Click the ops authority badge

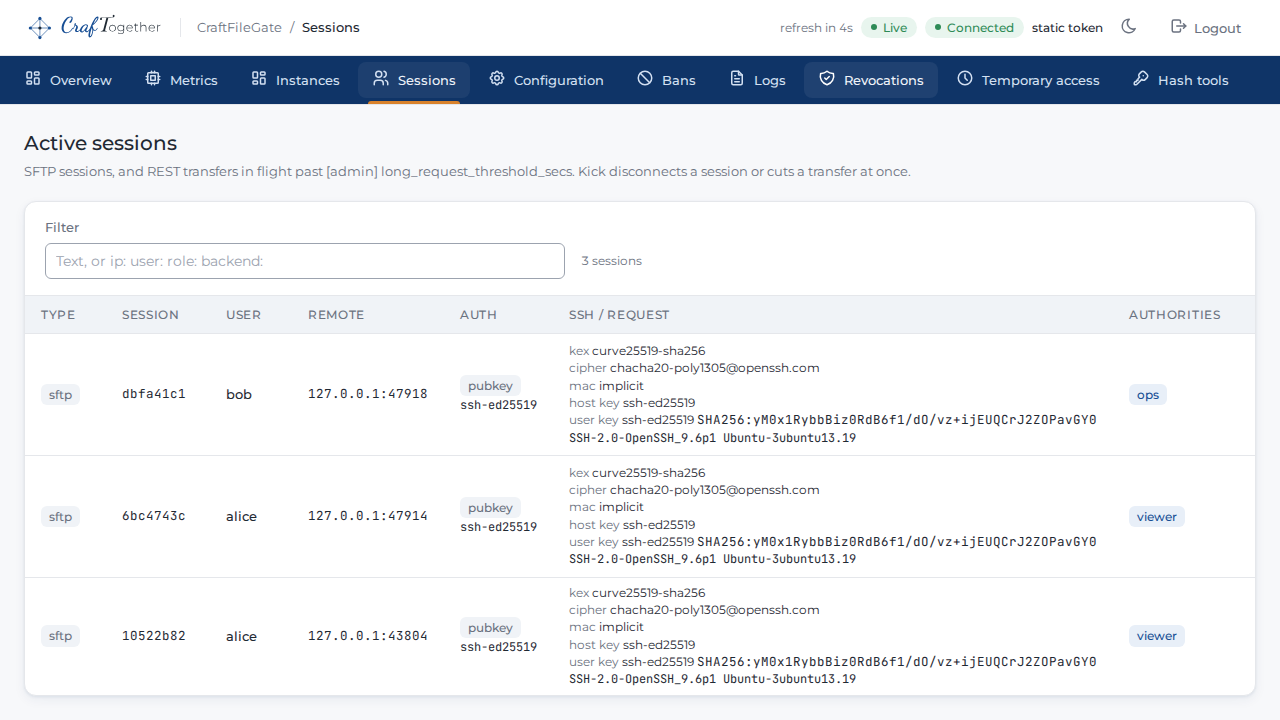(1148, 394)
